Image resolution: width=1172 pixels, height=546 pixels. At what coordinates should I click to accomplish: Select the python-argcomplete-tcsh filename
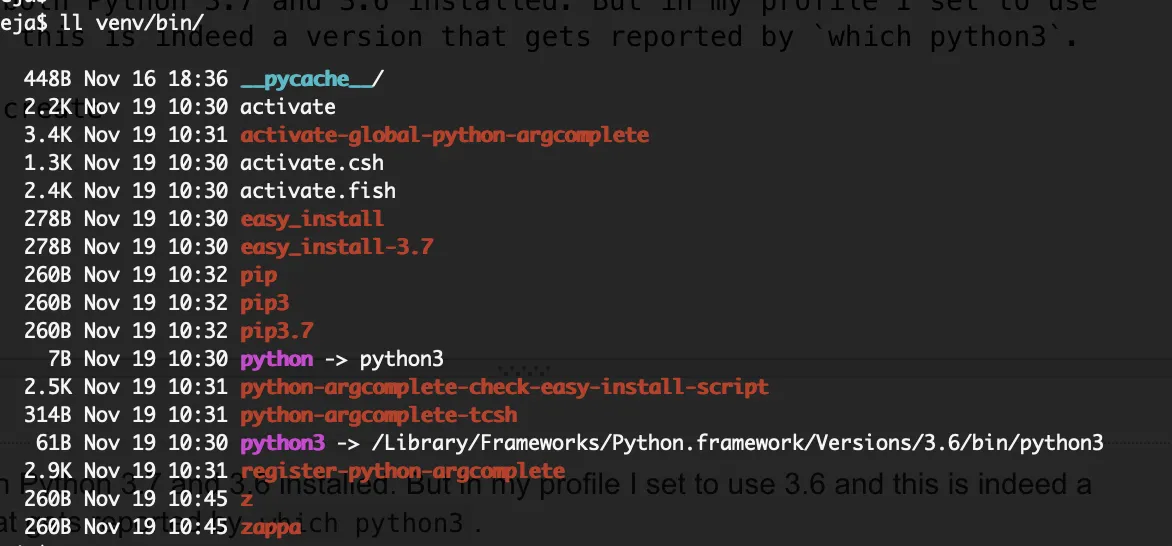379,414
